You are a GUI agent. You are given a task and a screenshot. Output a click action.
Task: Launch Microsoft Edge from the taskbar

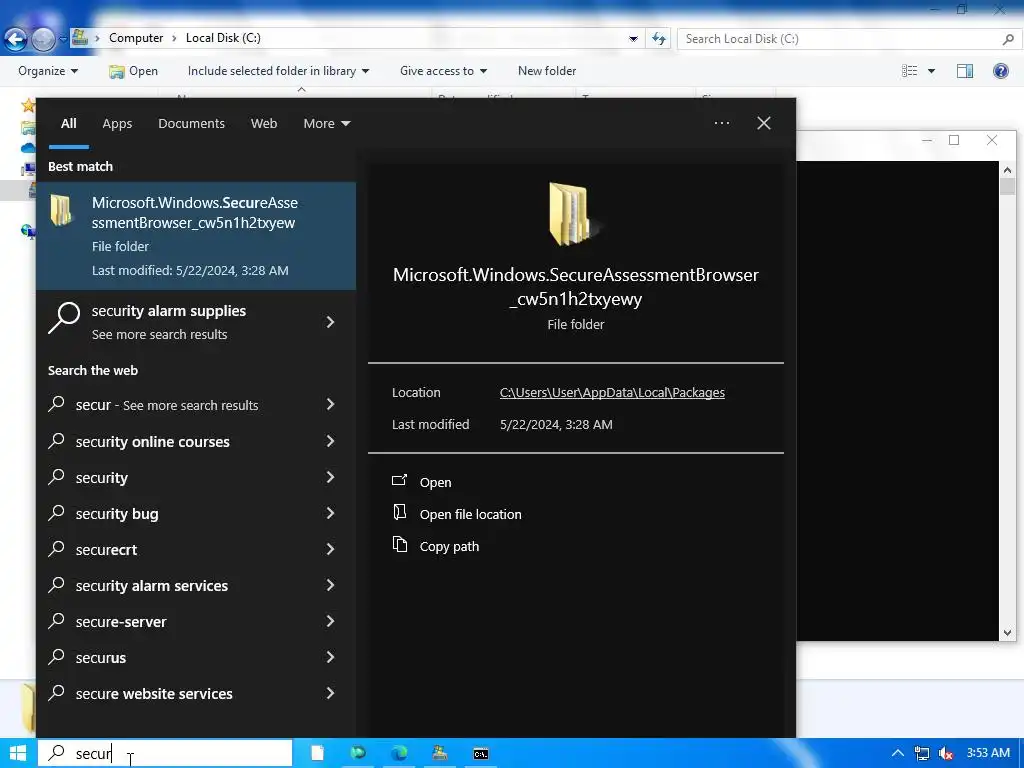[398, 754]
